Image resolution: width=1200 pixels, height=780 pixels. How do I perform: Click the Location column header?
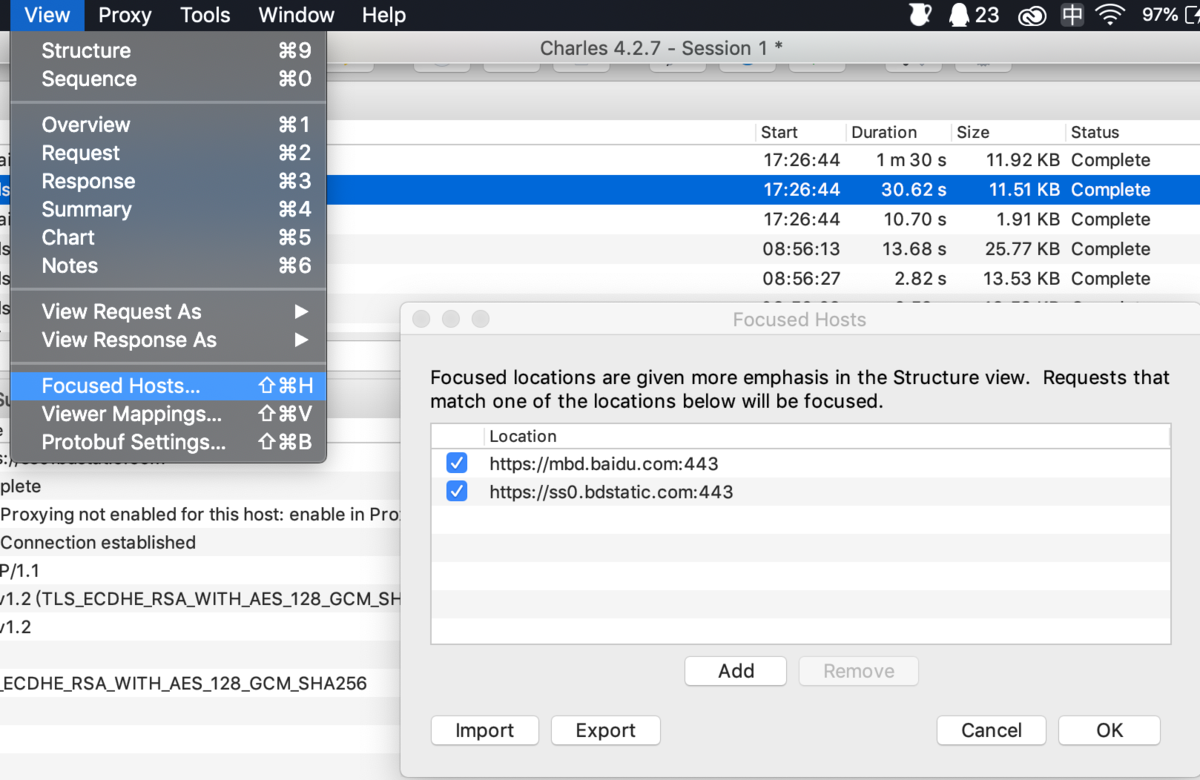click(x=827, y=436)
